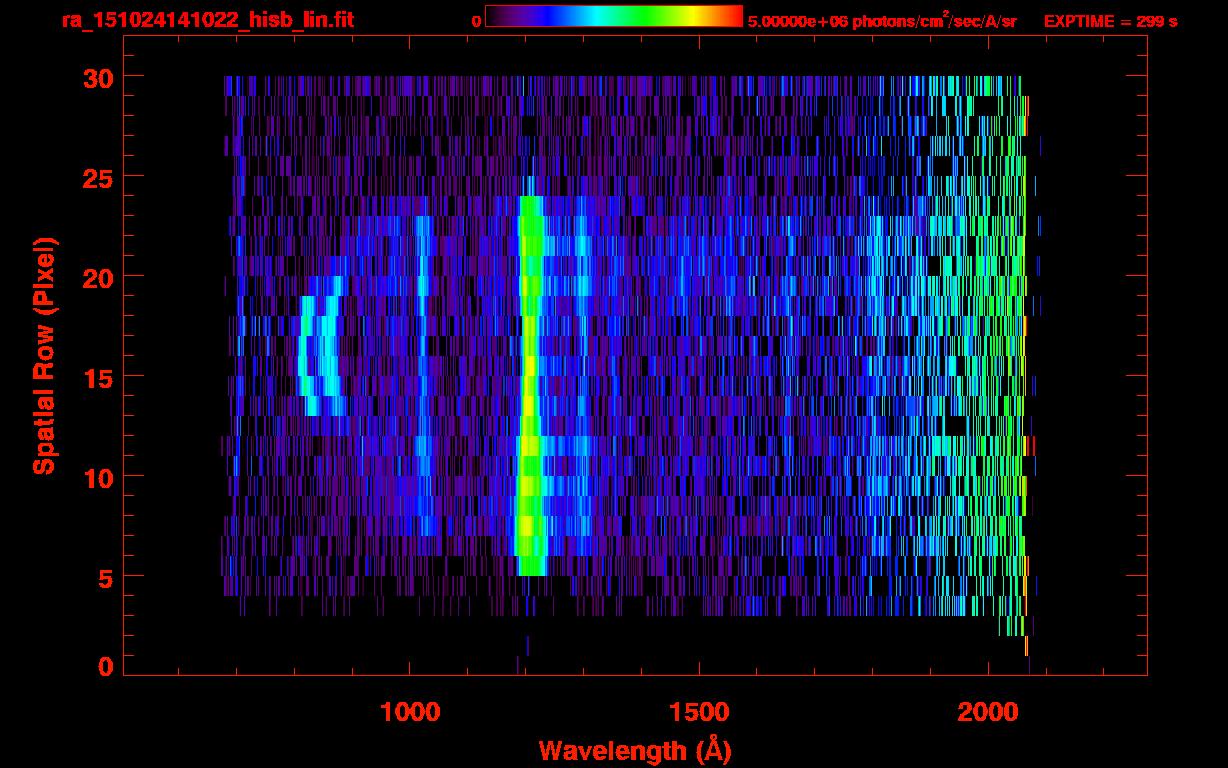The height and width of the screenshot is (768, 1228).
Task: Click the 5.00000e+06 photons colorbar maximum label
Action: 882,21
